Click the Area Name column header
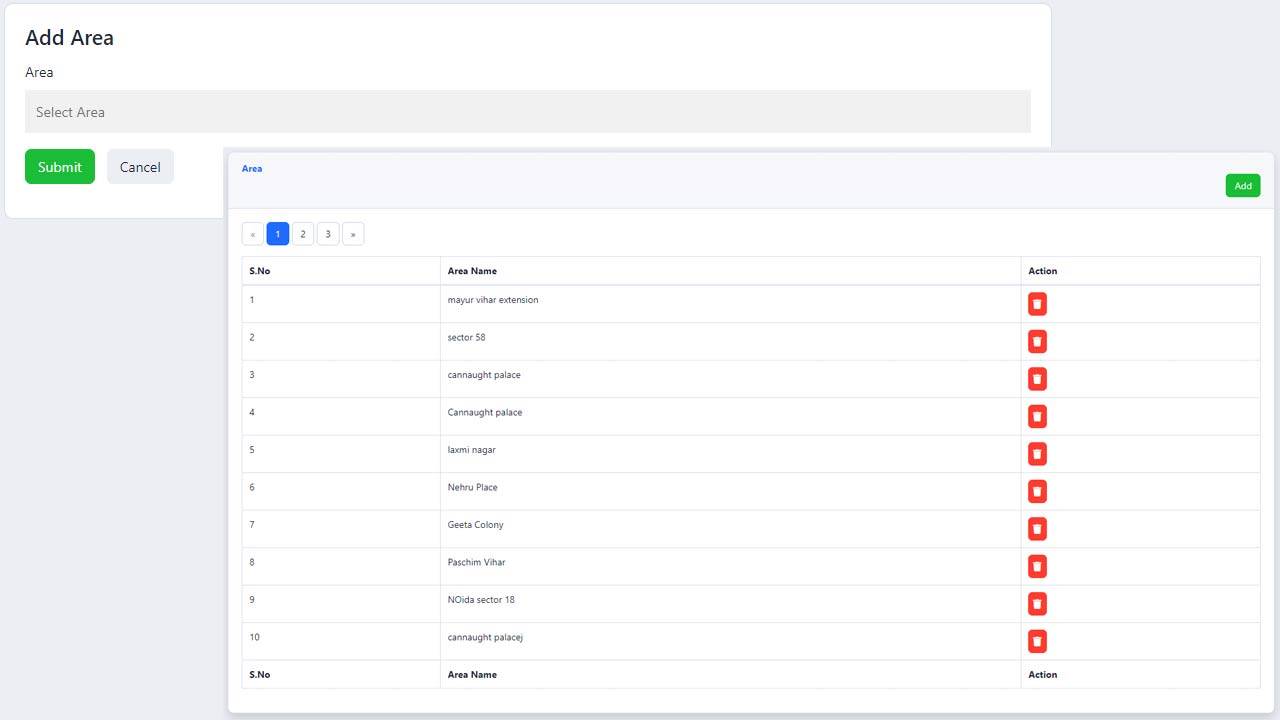Viewport: 1280px width, 720px height. point(472,271)
